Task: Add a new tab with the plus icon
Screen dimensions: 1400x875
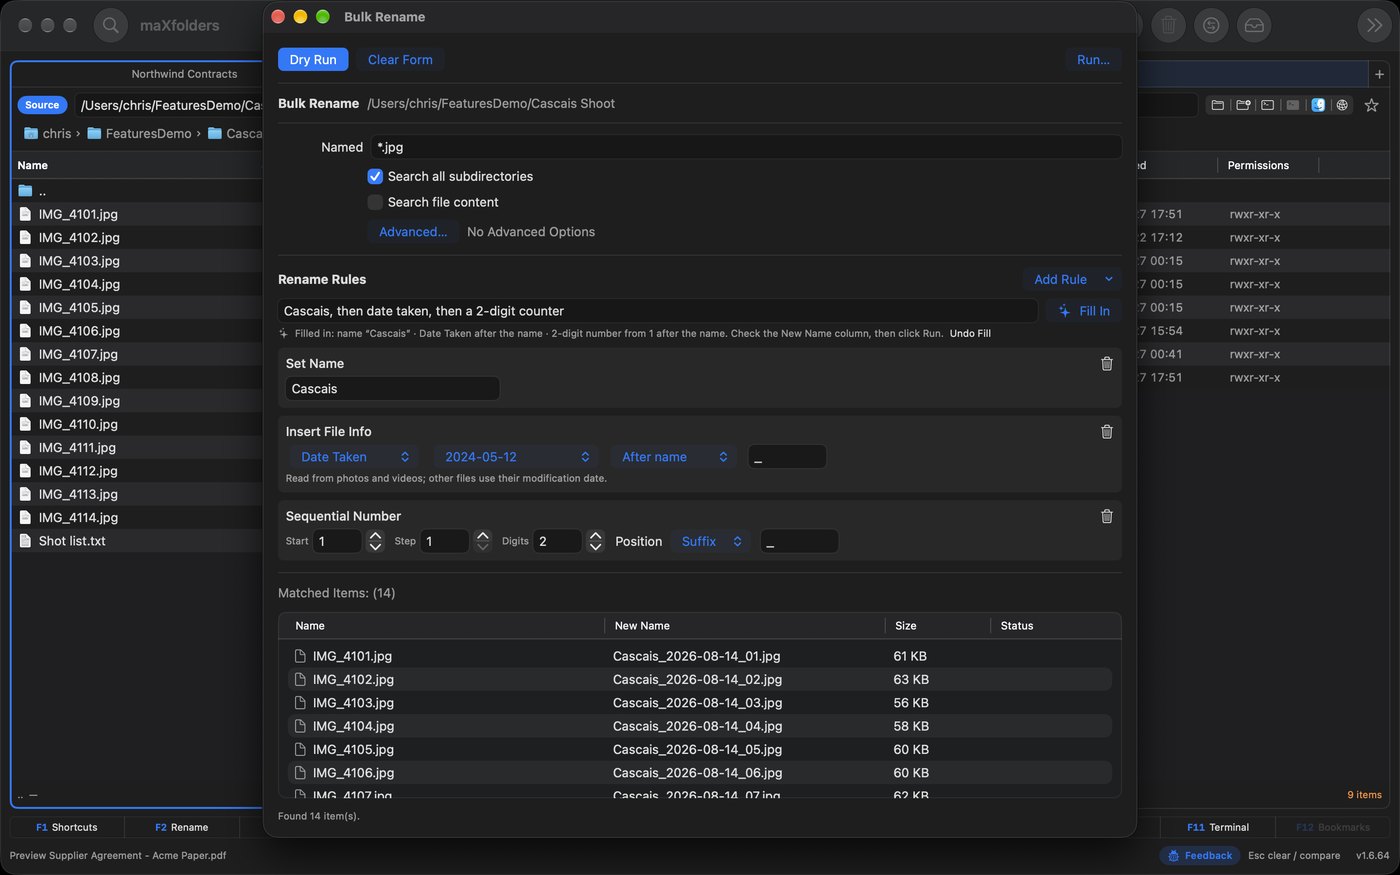Action: tap(1379, 74)
